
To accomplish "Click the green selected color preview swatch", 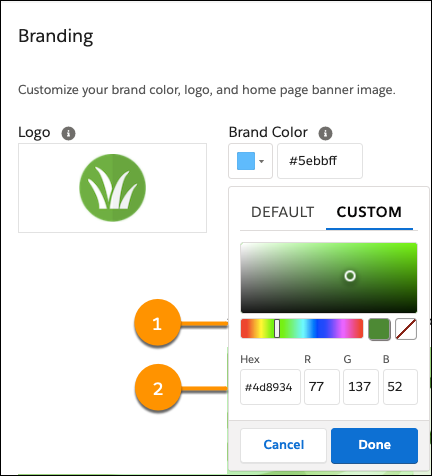I will (379, 329).
